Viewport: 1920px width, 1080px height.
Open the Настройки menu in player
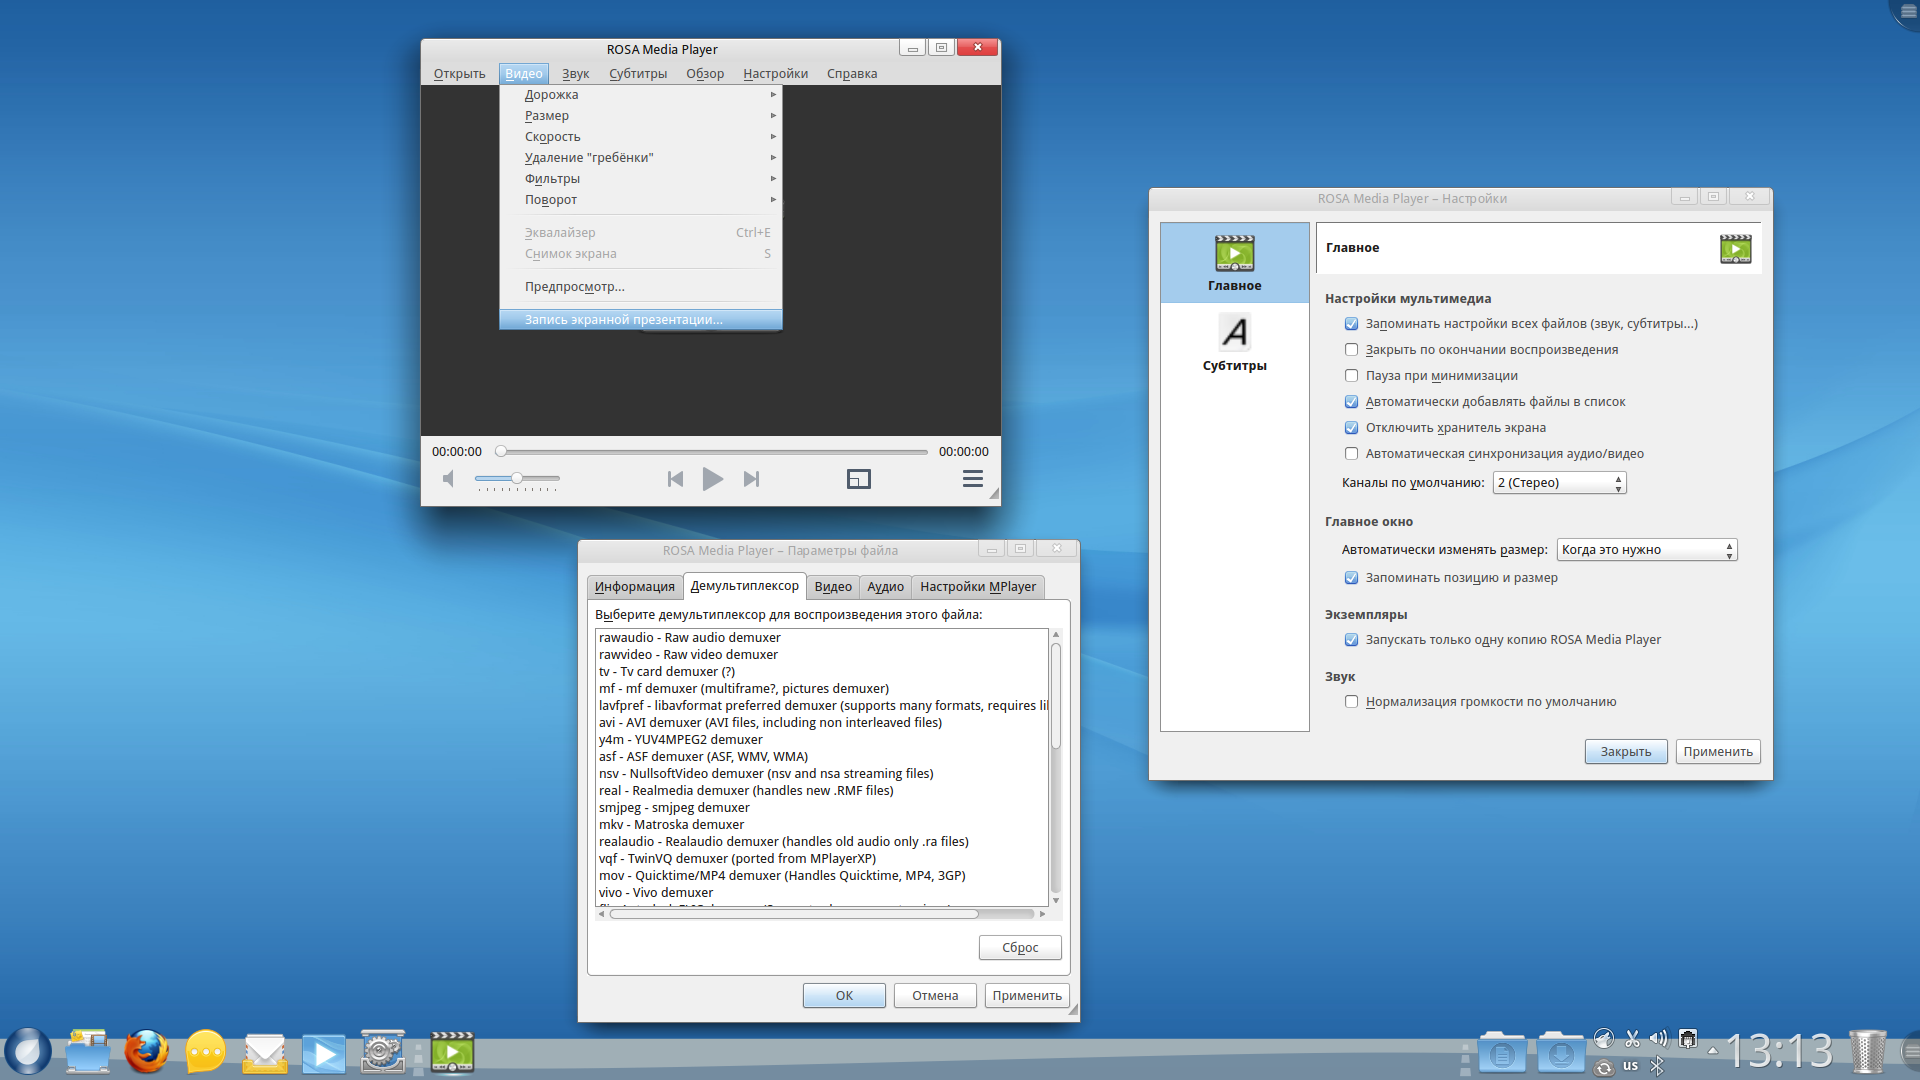[775, 74]
